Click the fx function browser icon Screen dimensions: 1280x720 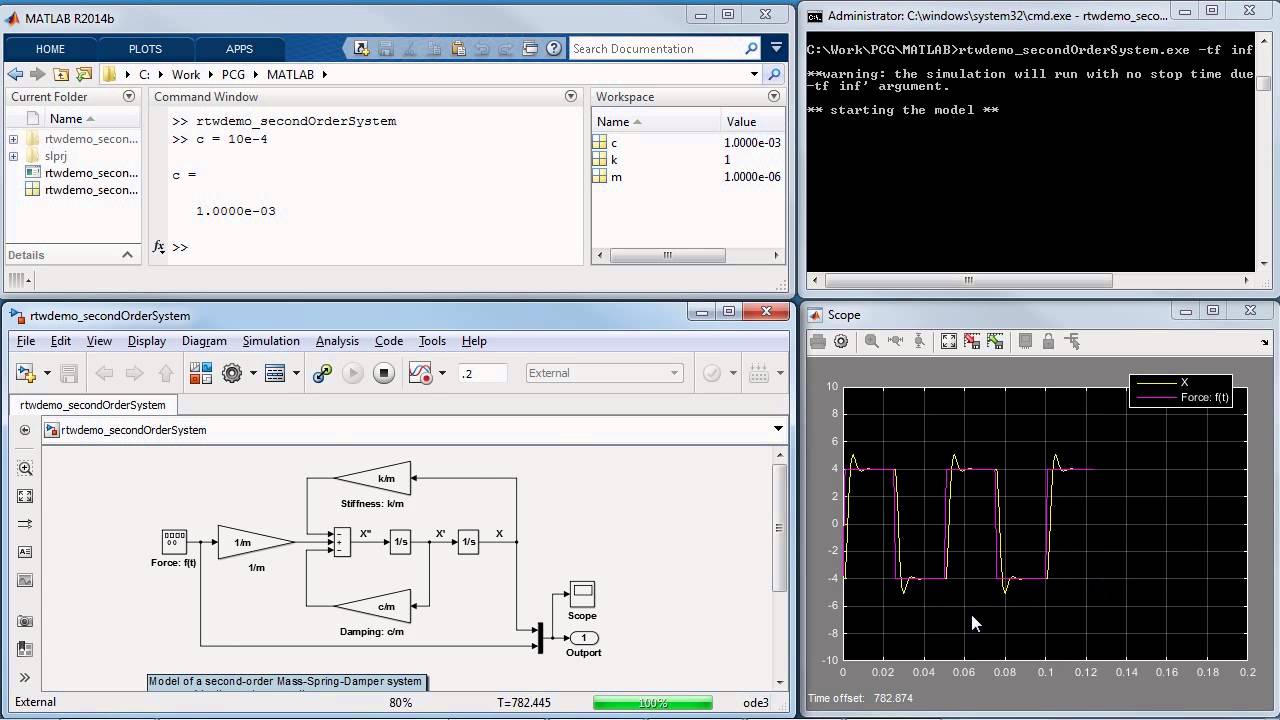click(160, 247)
